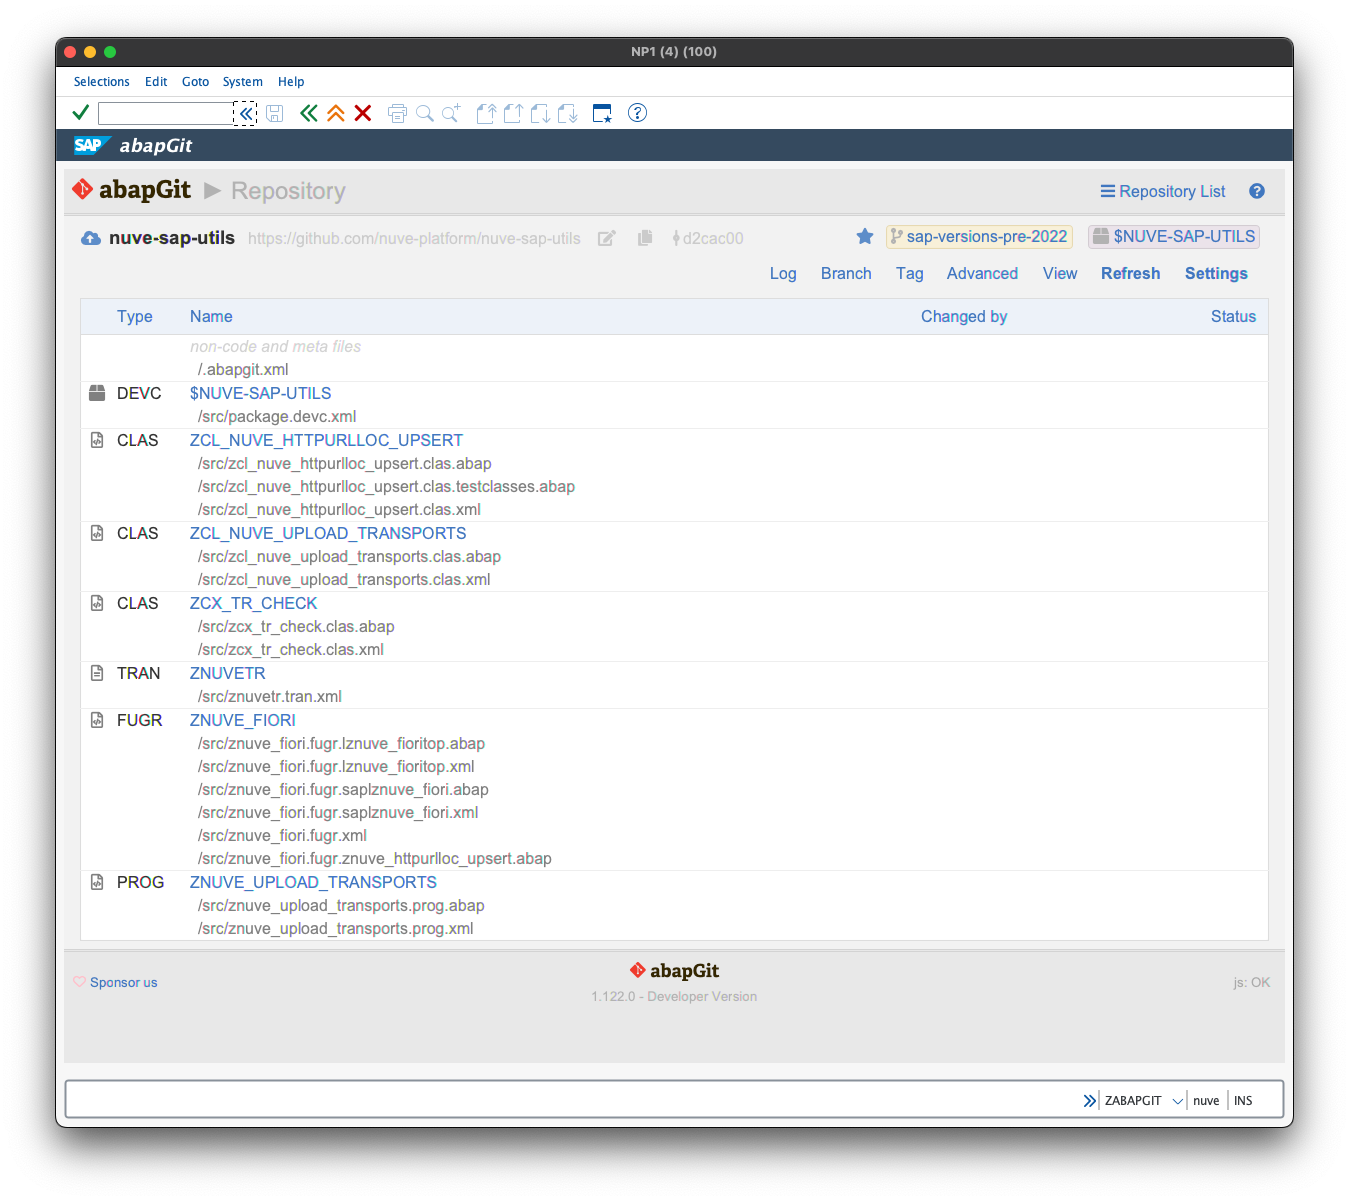Click the green checkmark Enter icon
The image size is (1349, 1201).
[81, 113]
